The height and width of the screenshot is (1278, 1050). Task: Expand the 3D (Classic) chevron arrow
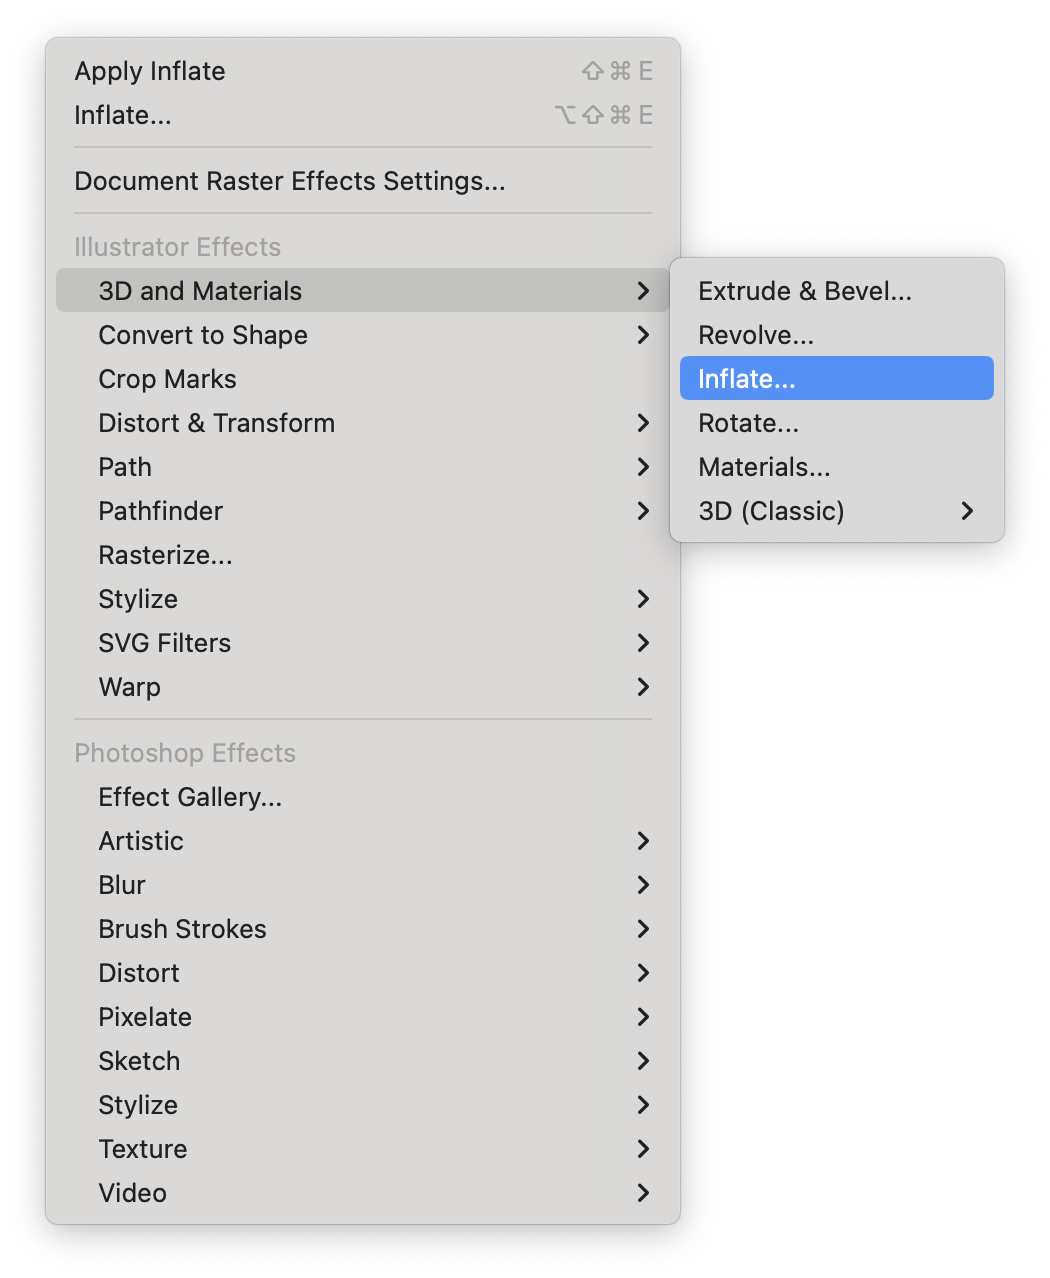(967, 511)
